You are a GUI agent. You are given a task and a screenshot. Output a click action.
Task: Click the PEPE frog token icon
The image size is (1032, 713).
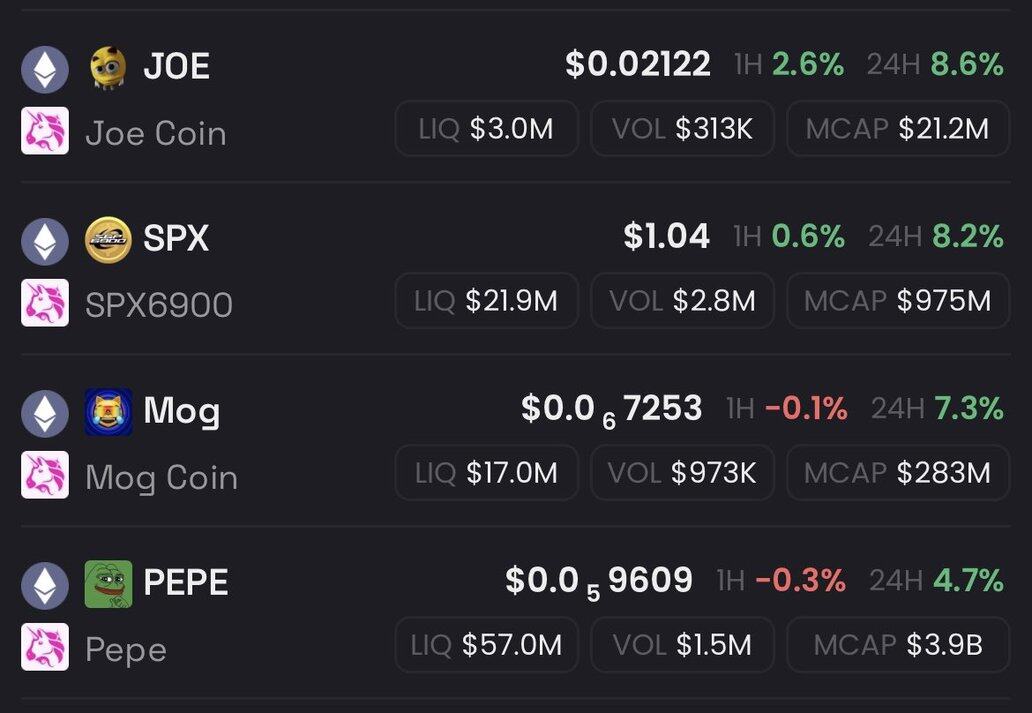click(108, 584)
